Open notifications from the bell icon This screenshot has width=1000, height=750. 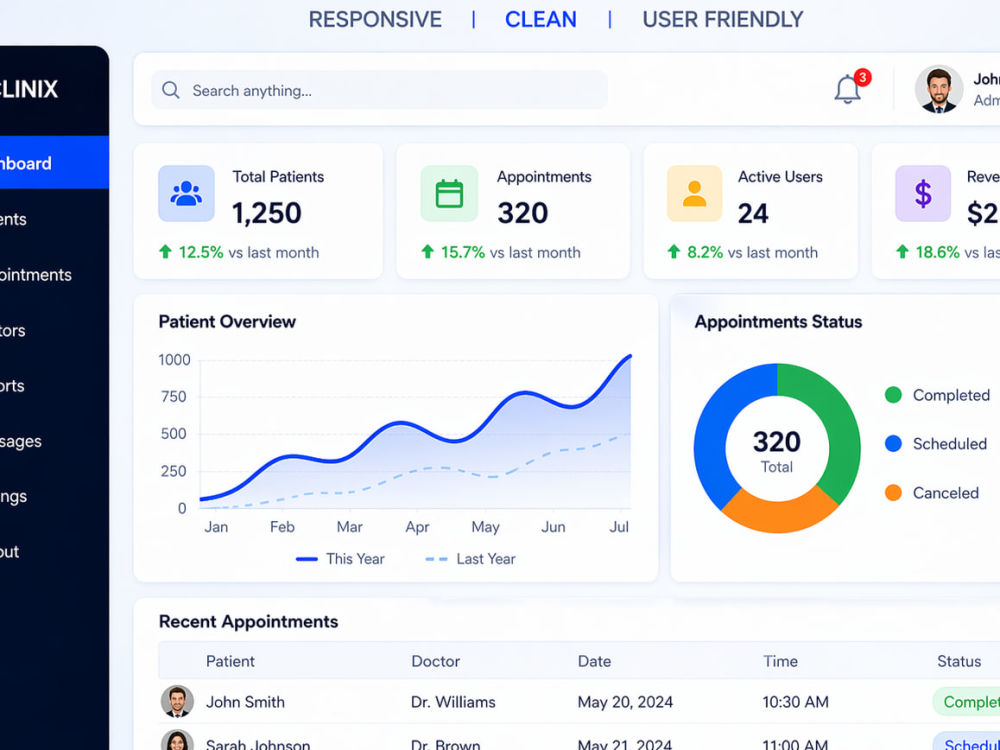[x=848, y=89]
